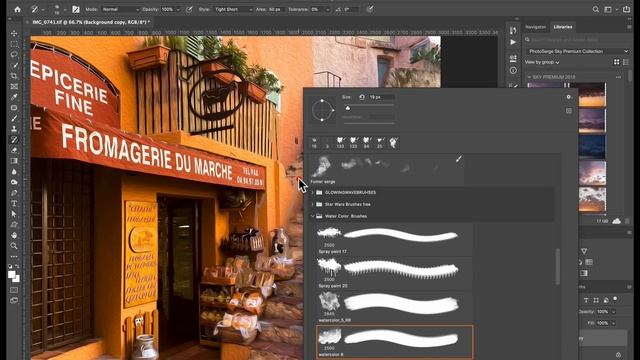Select the Hand tool
The width and height of the screenshot is (640, 360).
click(x=14, y=235)
